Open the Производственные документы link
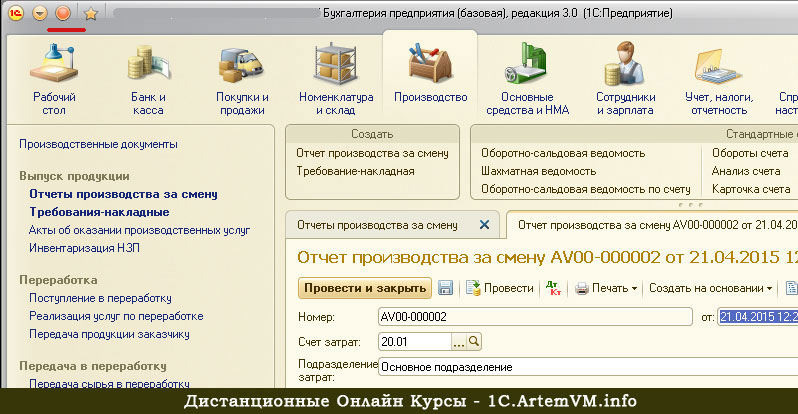The width and height of the screenshot is (798, 414). [x=98, y=144]
